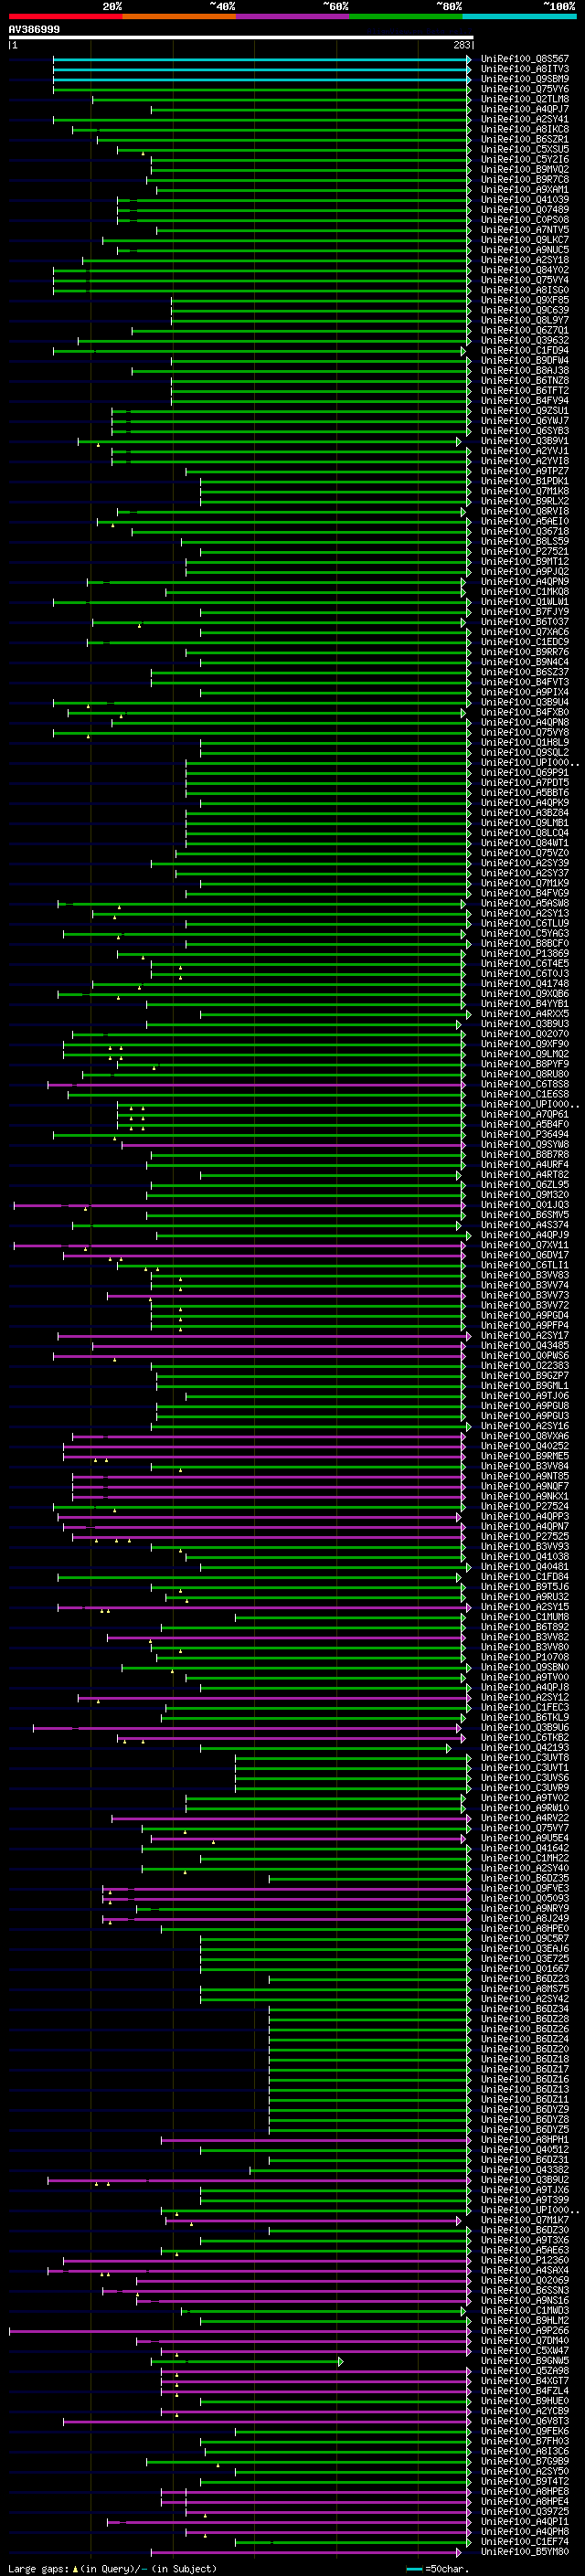This screenshot has height=2576, width=585.
Task: Open hit UniRef100_A2SY41
Action: 525,119
